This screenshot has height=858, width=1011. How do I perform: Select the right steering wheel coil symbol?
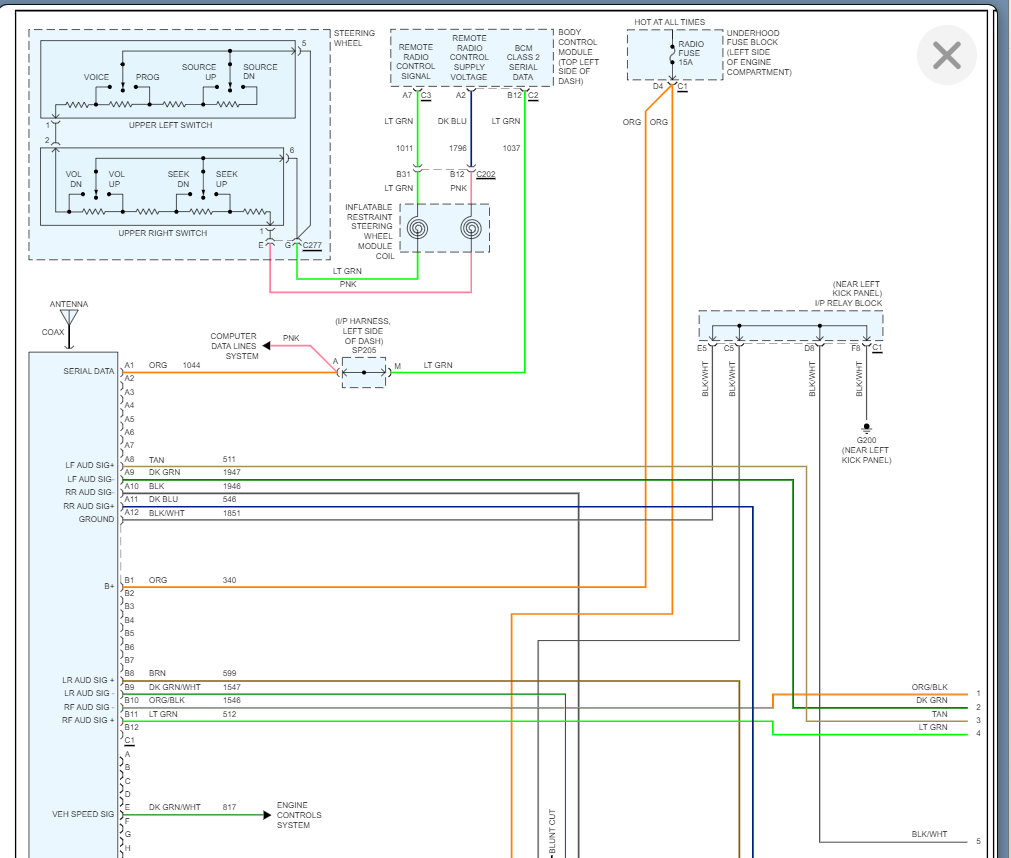471,229
